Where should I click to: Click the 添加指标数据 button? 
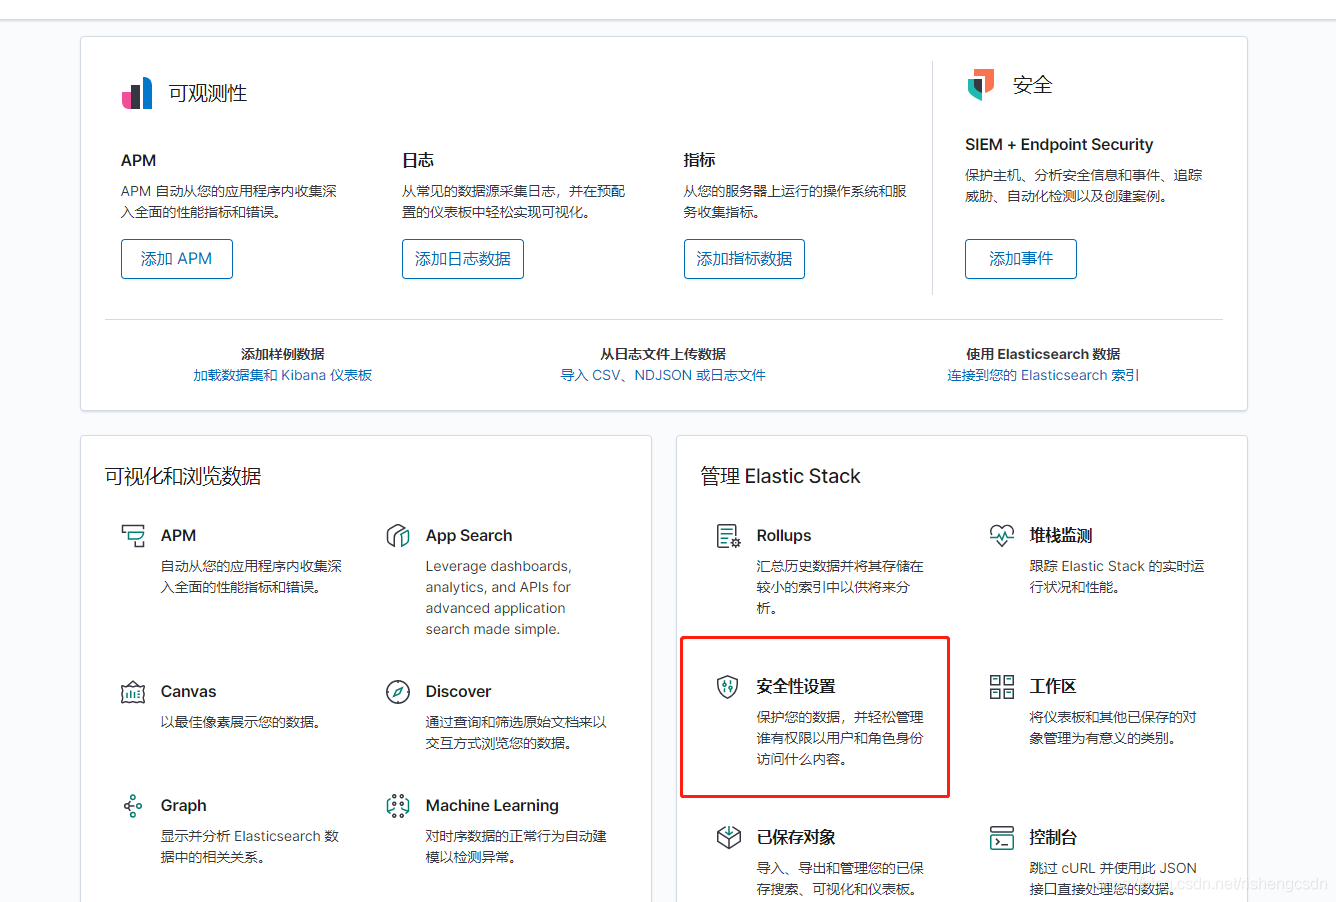[x=744, y=259]
